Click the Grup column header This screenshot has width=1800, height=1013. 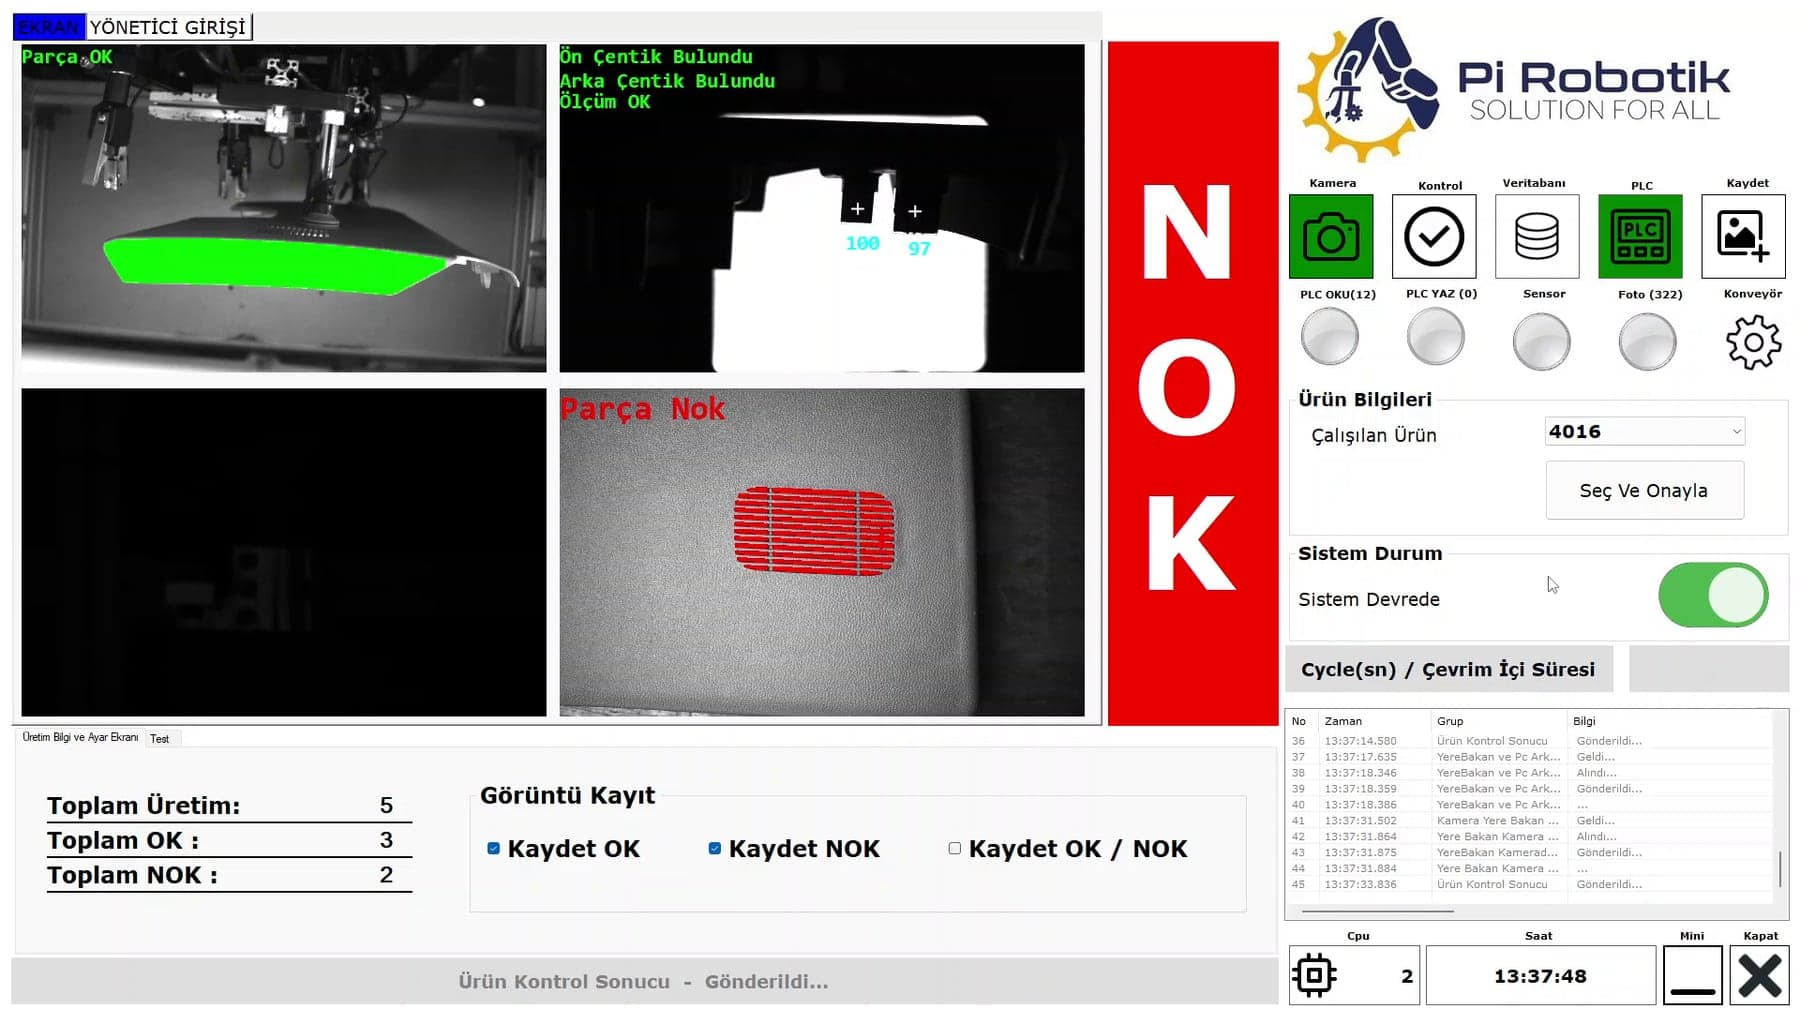pos(1498,721)
